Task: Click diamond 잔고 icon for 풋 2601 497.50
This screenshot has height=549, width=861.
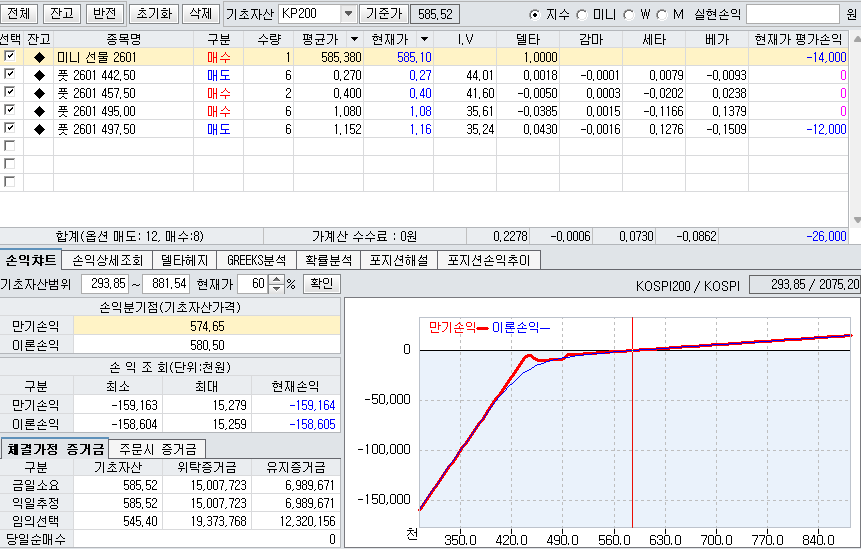Action: 39,130
